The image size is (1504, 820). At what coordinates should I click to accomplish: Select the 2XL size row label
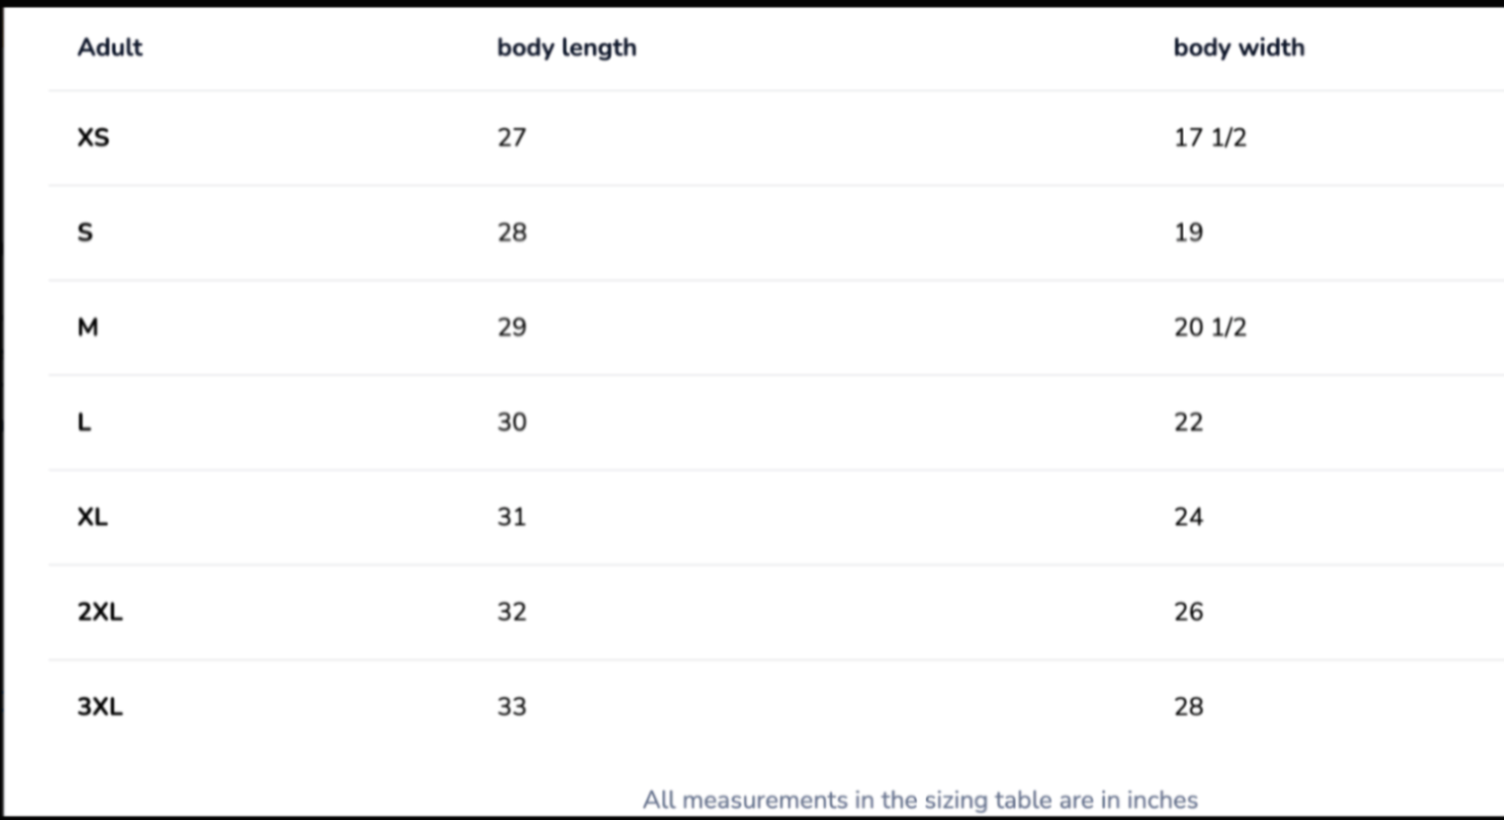(x=100, y=612)
